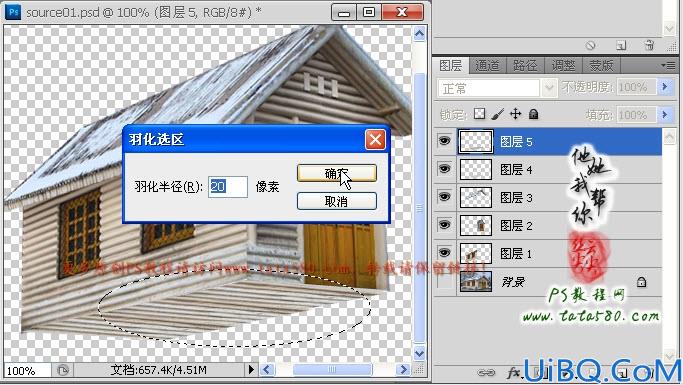Click the no-symbol icon in upper panel

pyautogui.click(x=591, y=45)
